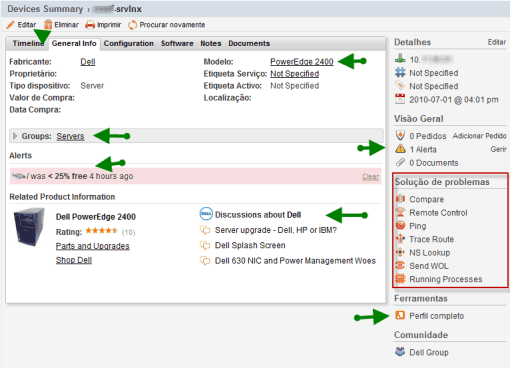Screen dimensions: 510x368
Task: Click the Alerta warning triangle icon
Action: tap(400, 149)
